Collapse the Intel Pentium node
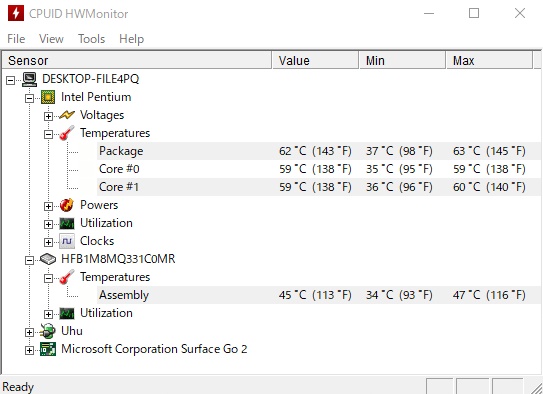The image size is (543, 394). tap(29, 98)
